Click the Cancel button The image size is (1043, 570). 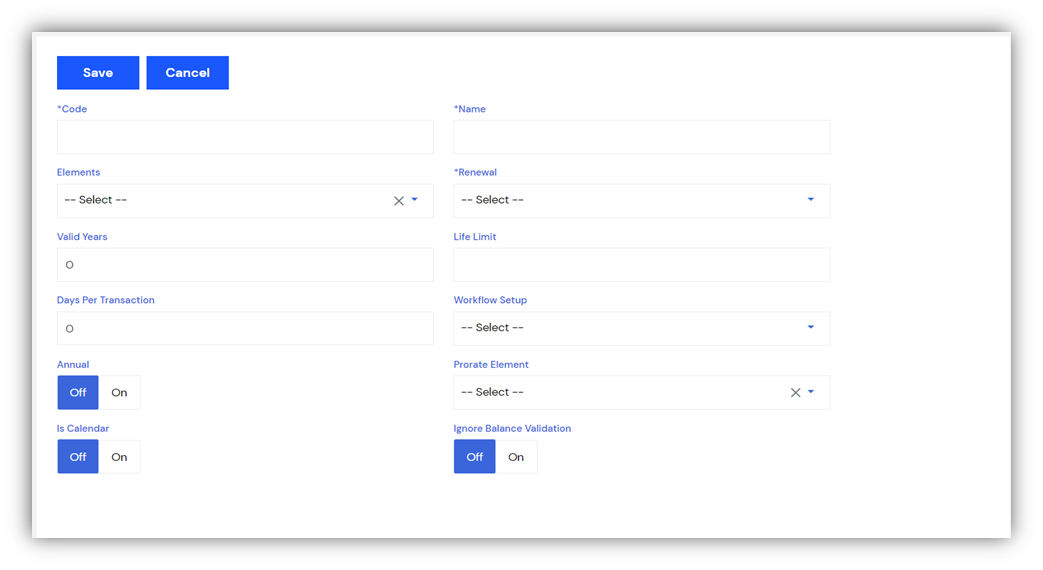tap(188, 72)
